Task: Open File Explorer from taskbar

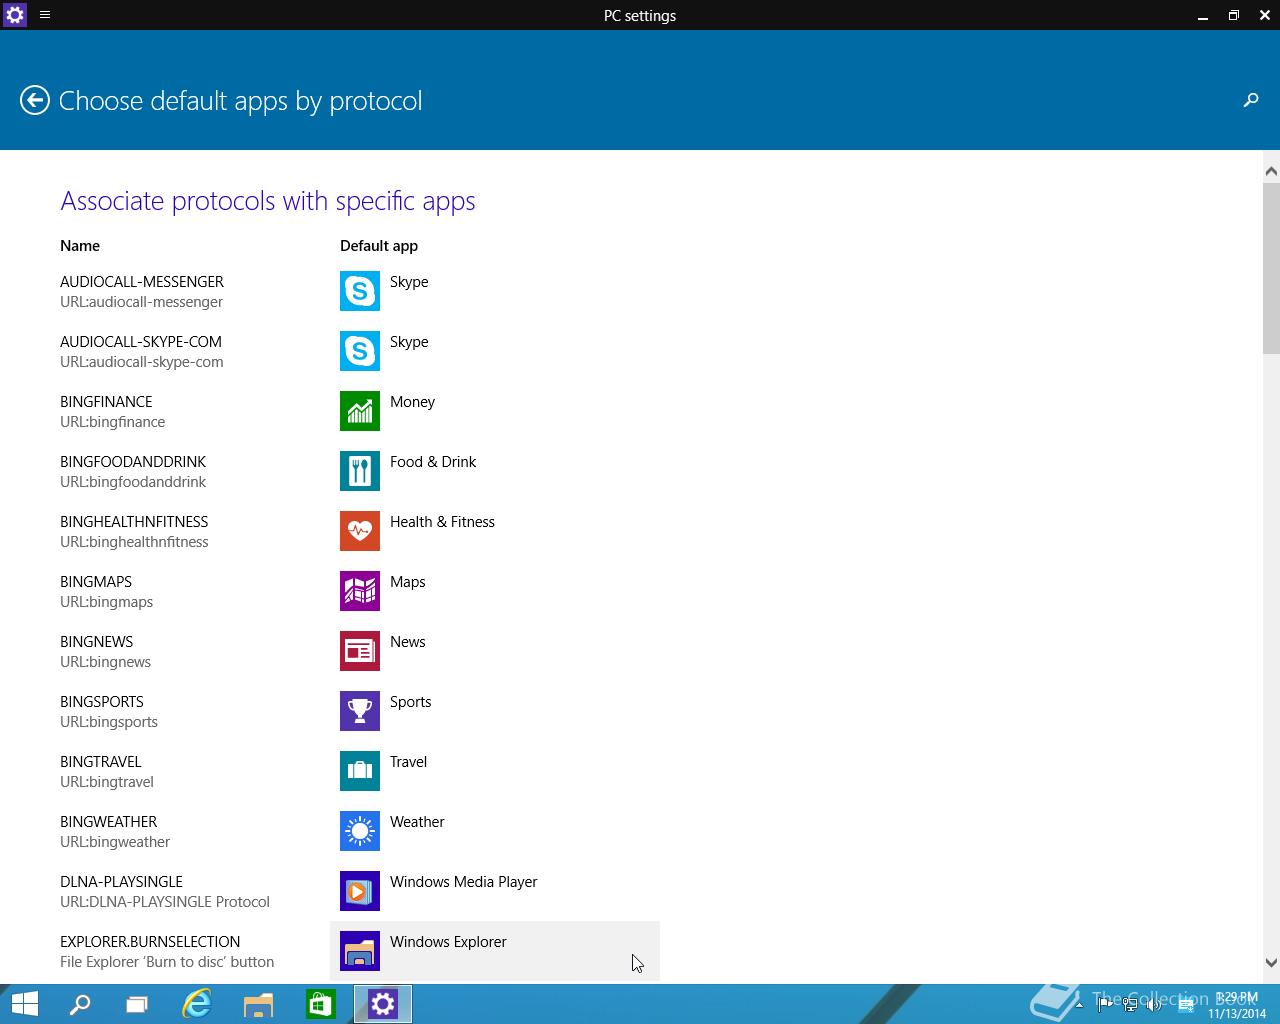Action: coord(258,1004)
